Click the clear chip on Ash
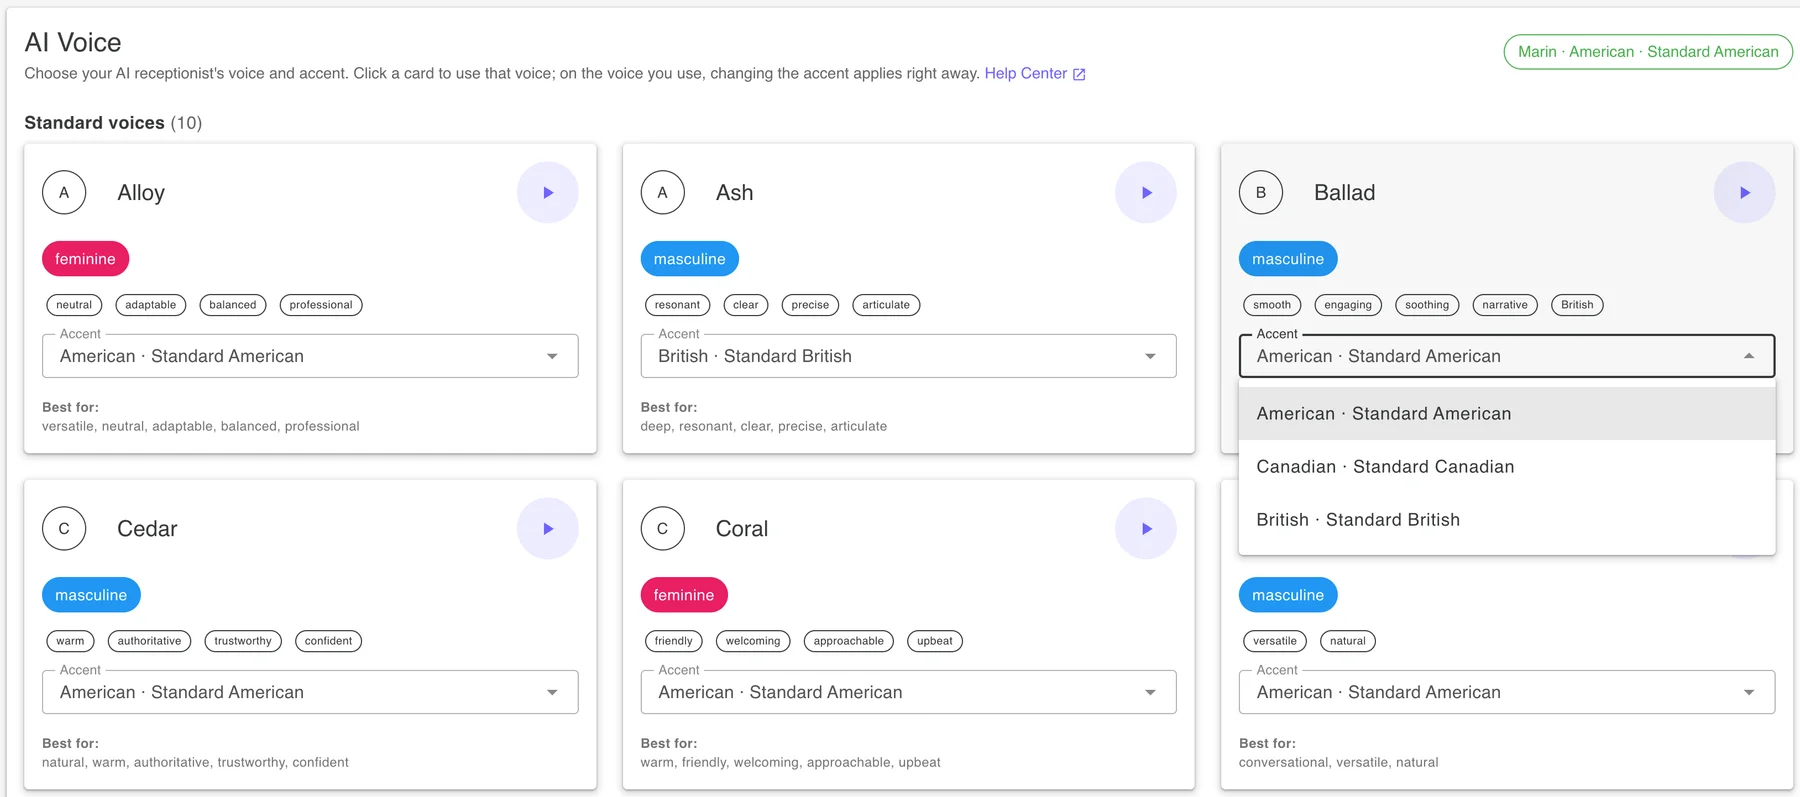This screenshot has width=1800, height=797. (746, 305)
